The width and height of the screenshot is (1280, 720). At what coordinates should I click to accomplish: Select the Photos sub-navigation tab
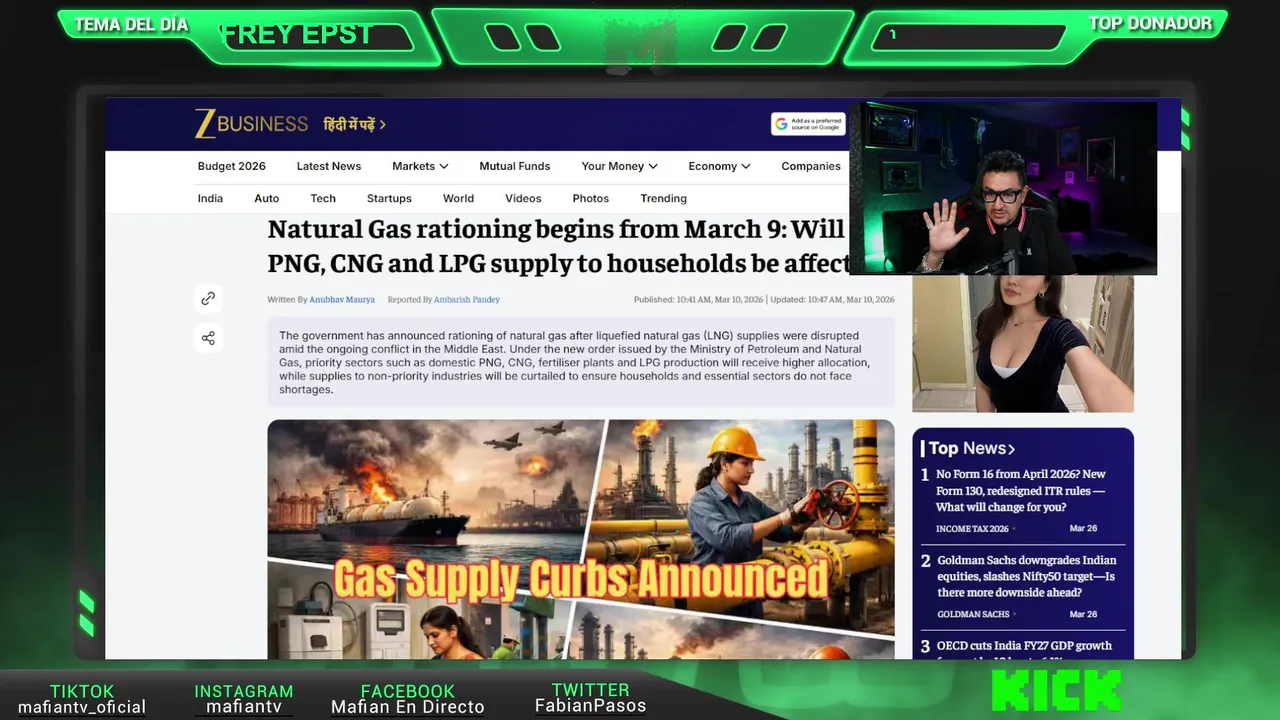click(591, 198)
